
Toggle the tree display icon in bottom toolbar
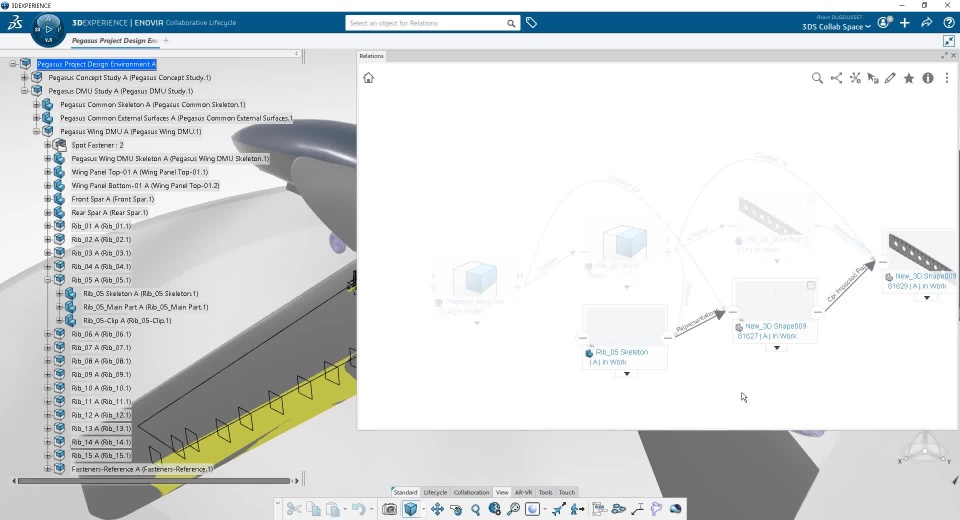point(599,509)
